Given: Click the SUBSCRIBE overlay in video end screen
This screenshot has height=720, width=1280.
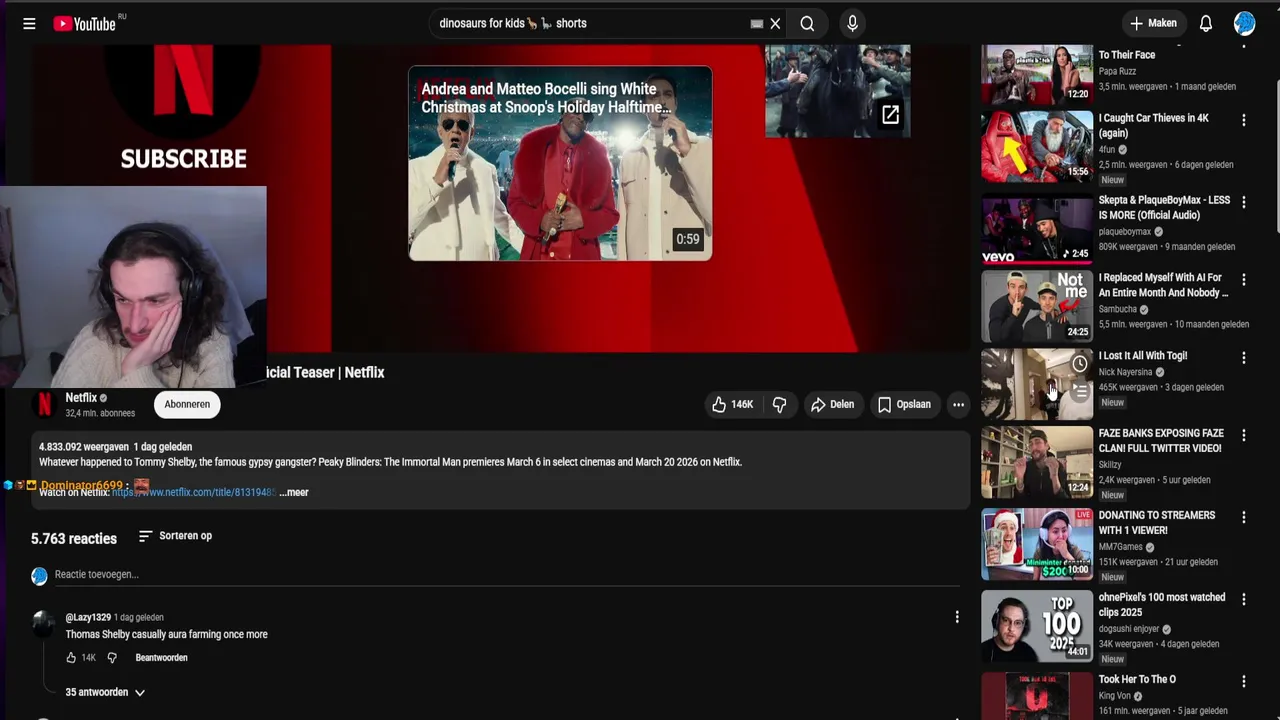Looking at the screenshot, I should 184,158.
